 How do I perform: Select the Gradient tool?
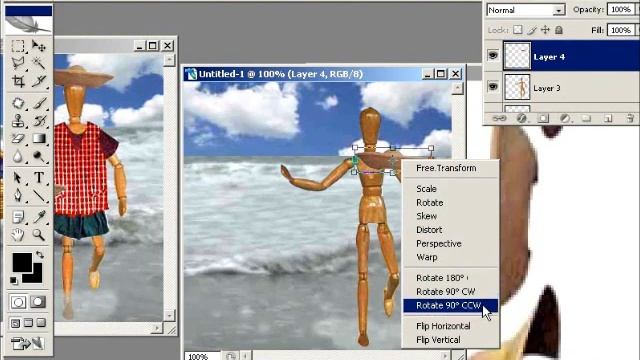[x=39, y=139]
